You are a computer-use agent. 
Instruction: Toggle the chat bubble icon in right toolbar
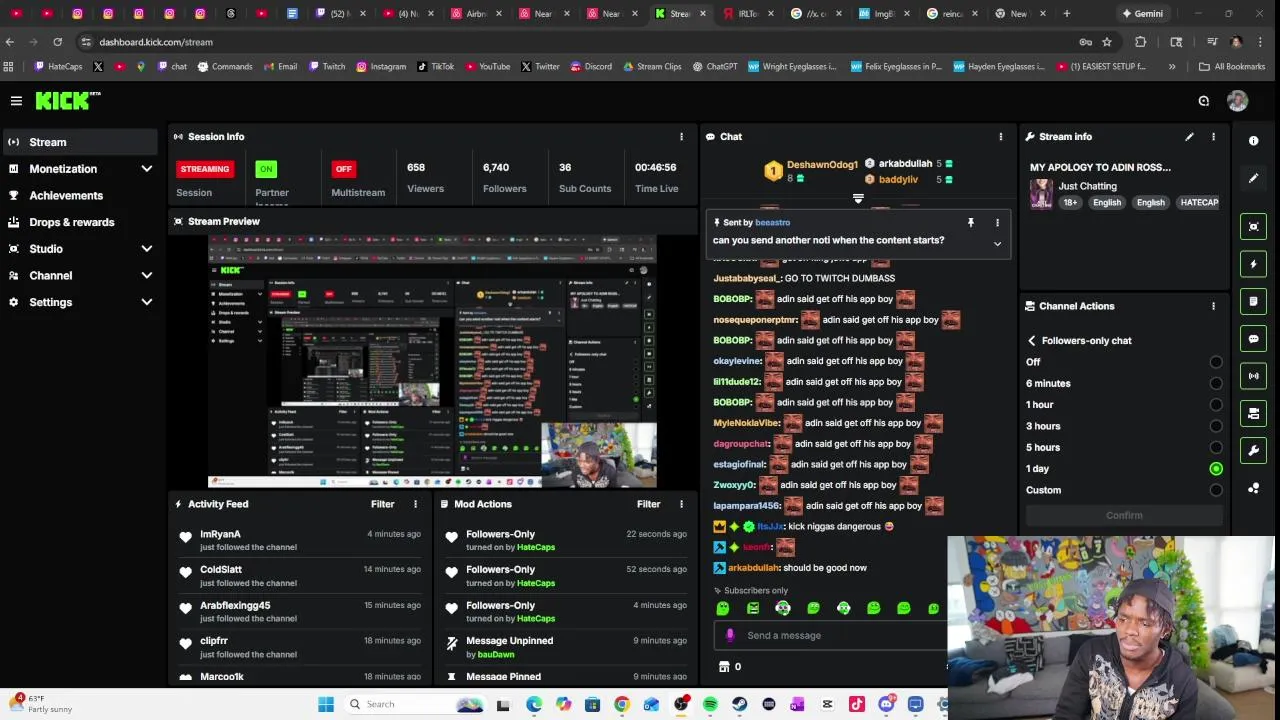pyautogui.click(x=1254, y=339)
